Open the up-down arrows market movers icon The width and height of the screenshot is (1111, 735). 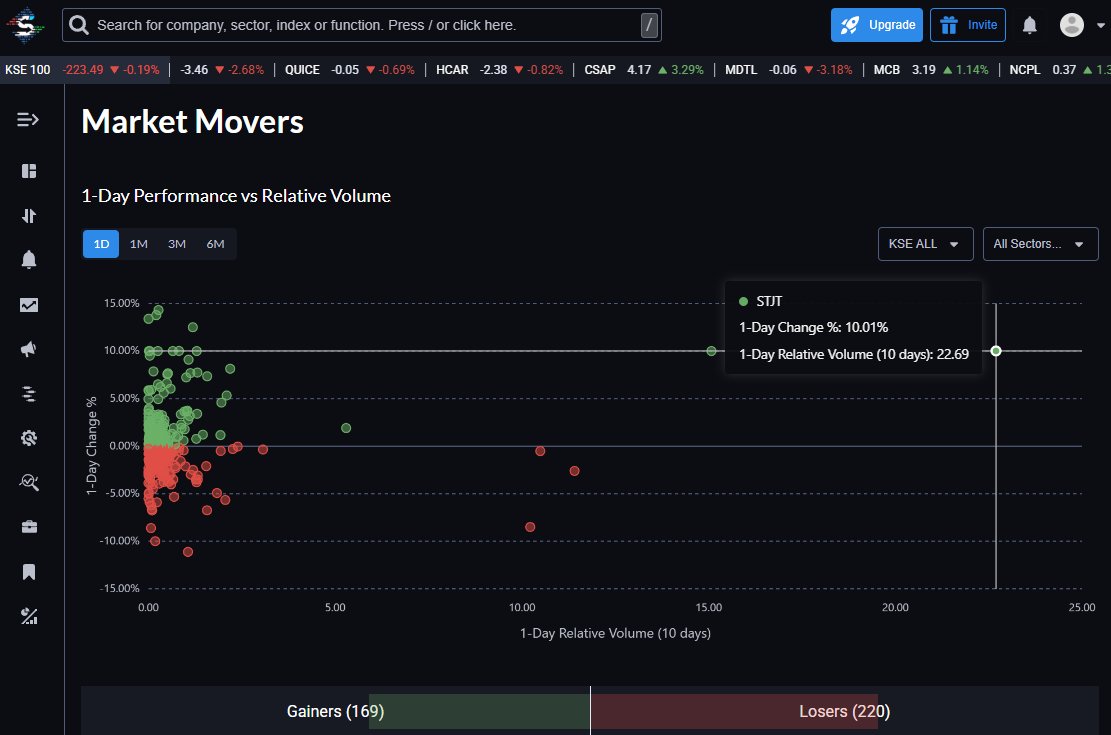[x=29, y=216]
